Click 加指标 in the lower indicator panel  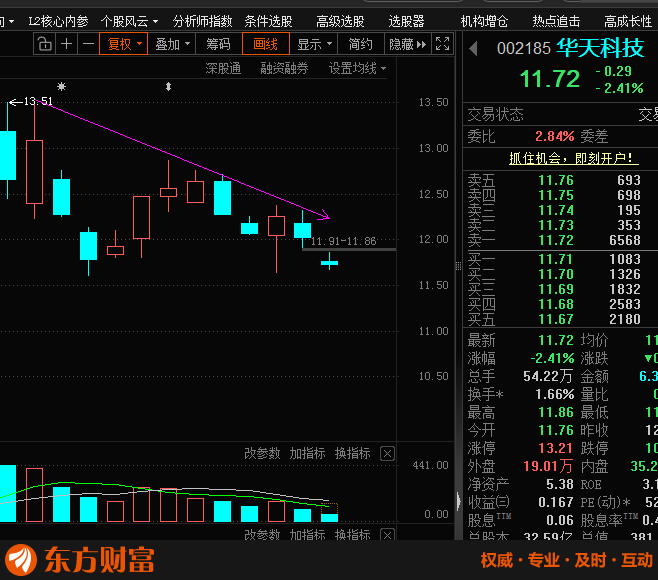point(308,535)
